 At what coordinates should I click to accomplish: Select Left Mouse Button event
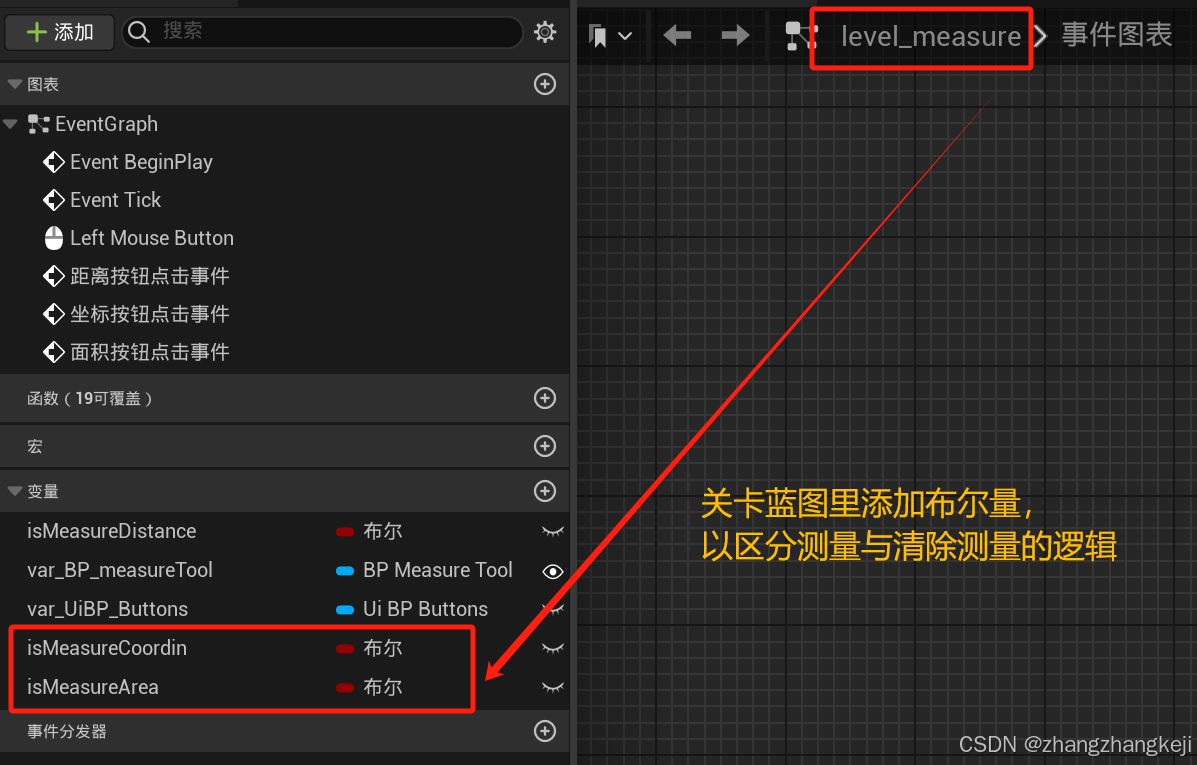[152, 238]
